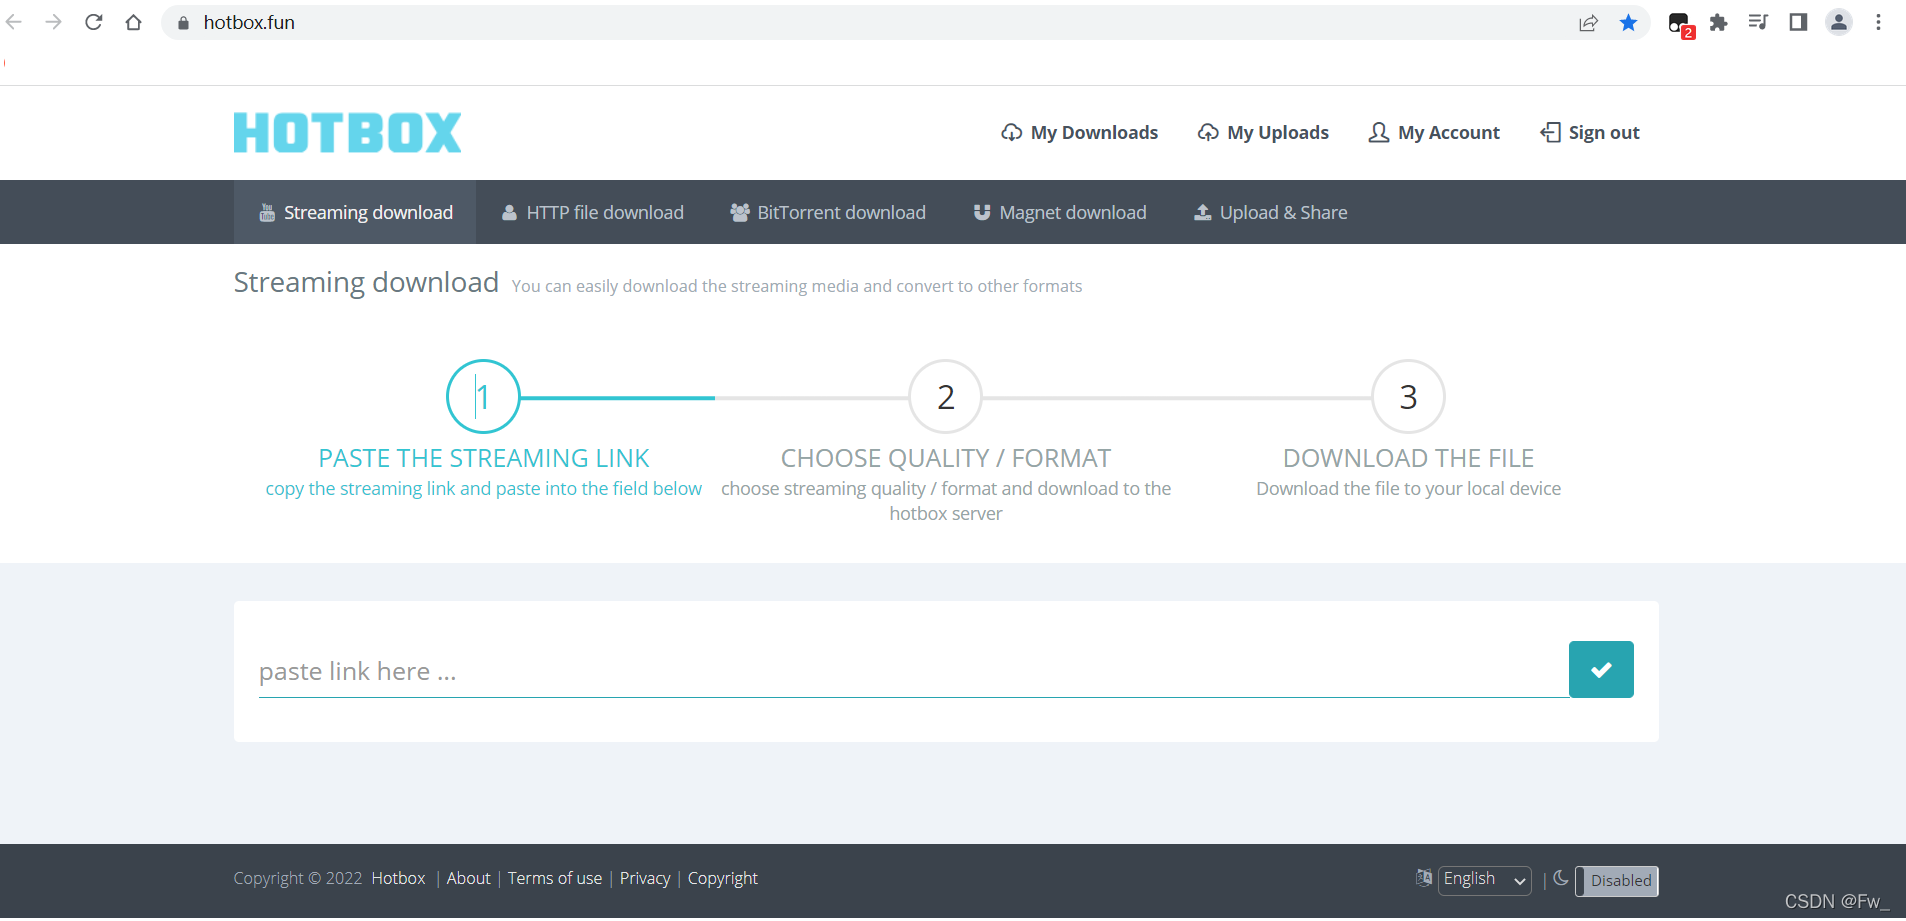The width and height of the screenshot is (1906, 921).
Task: Open the browser home page
Action: coord(134,22)
